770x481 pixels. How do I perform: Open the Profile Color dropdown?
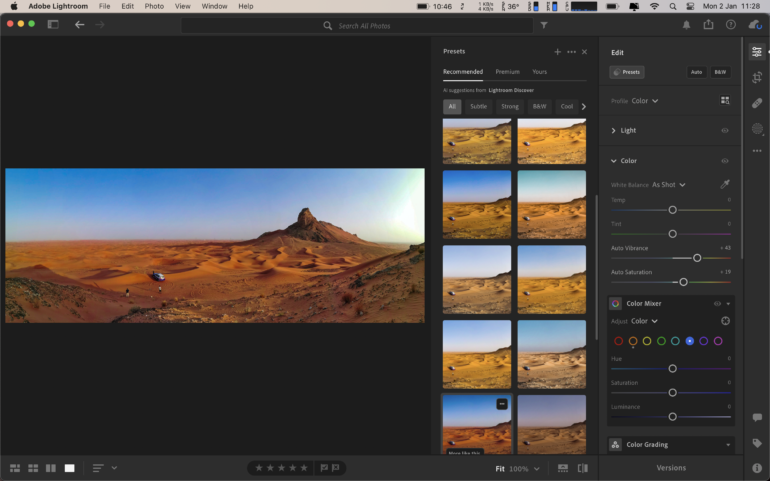pyautogui.click(x=644, y=101)
